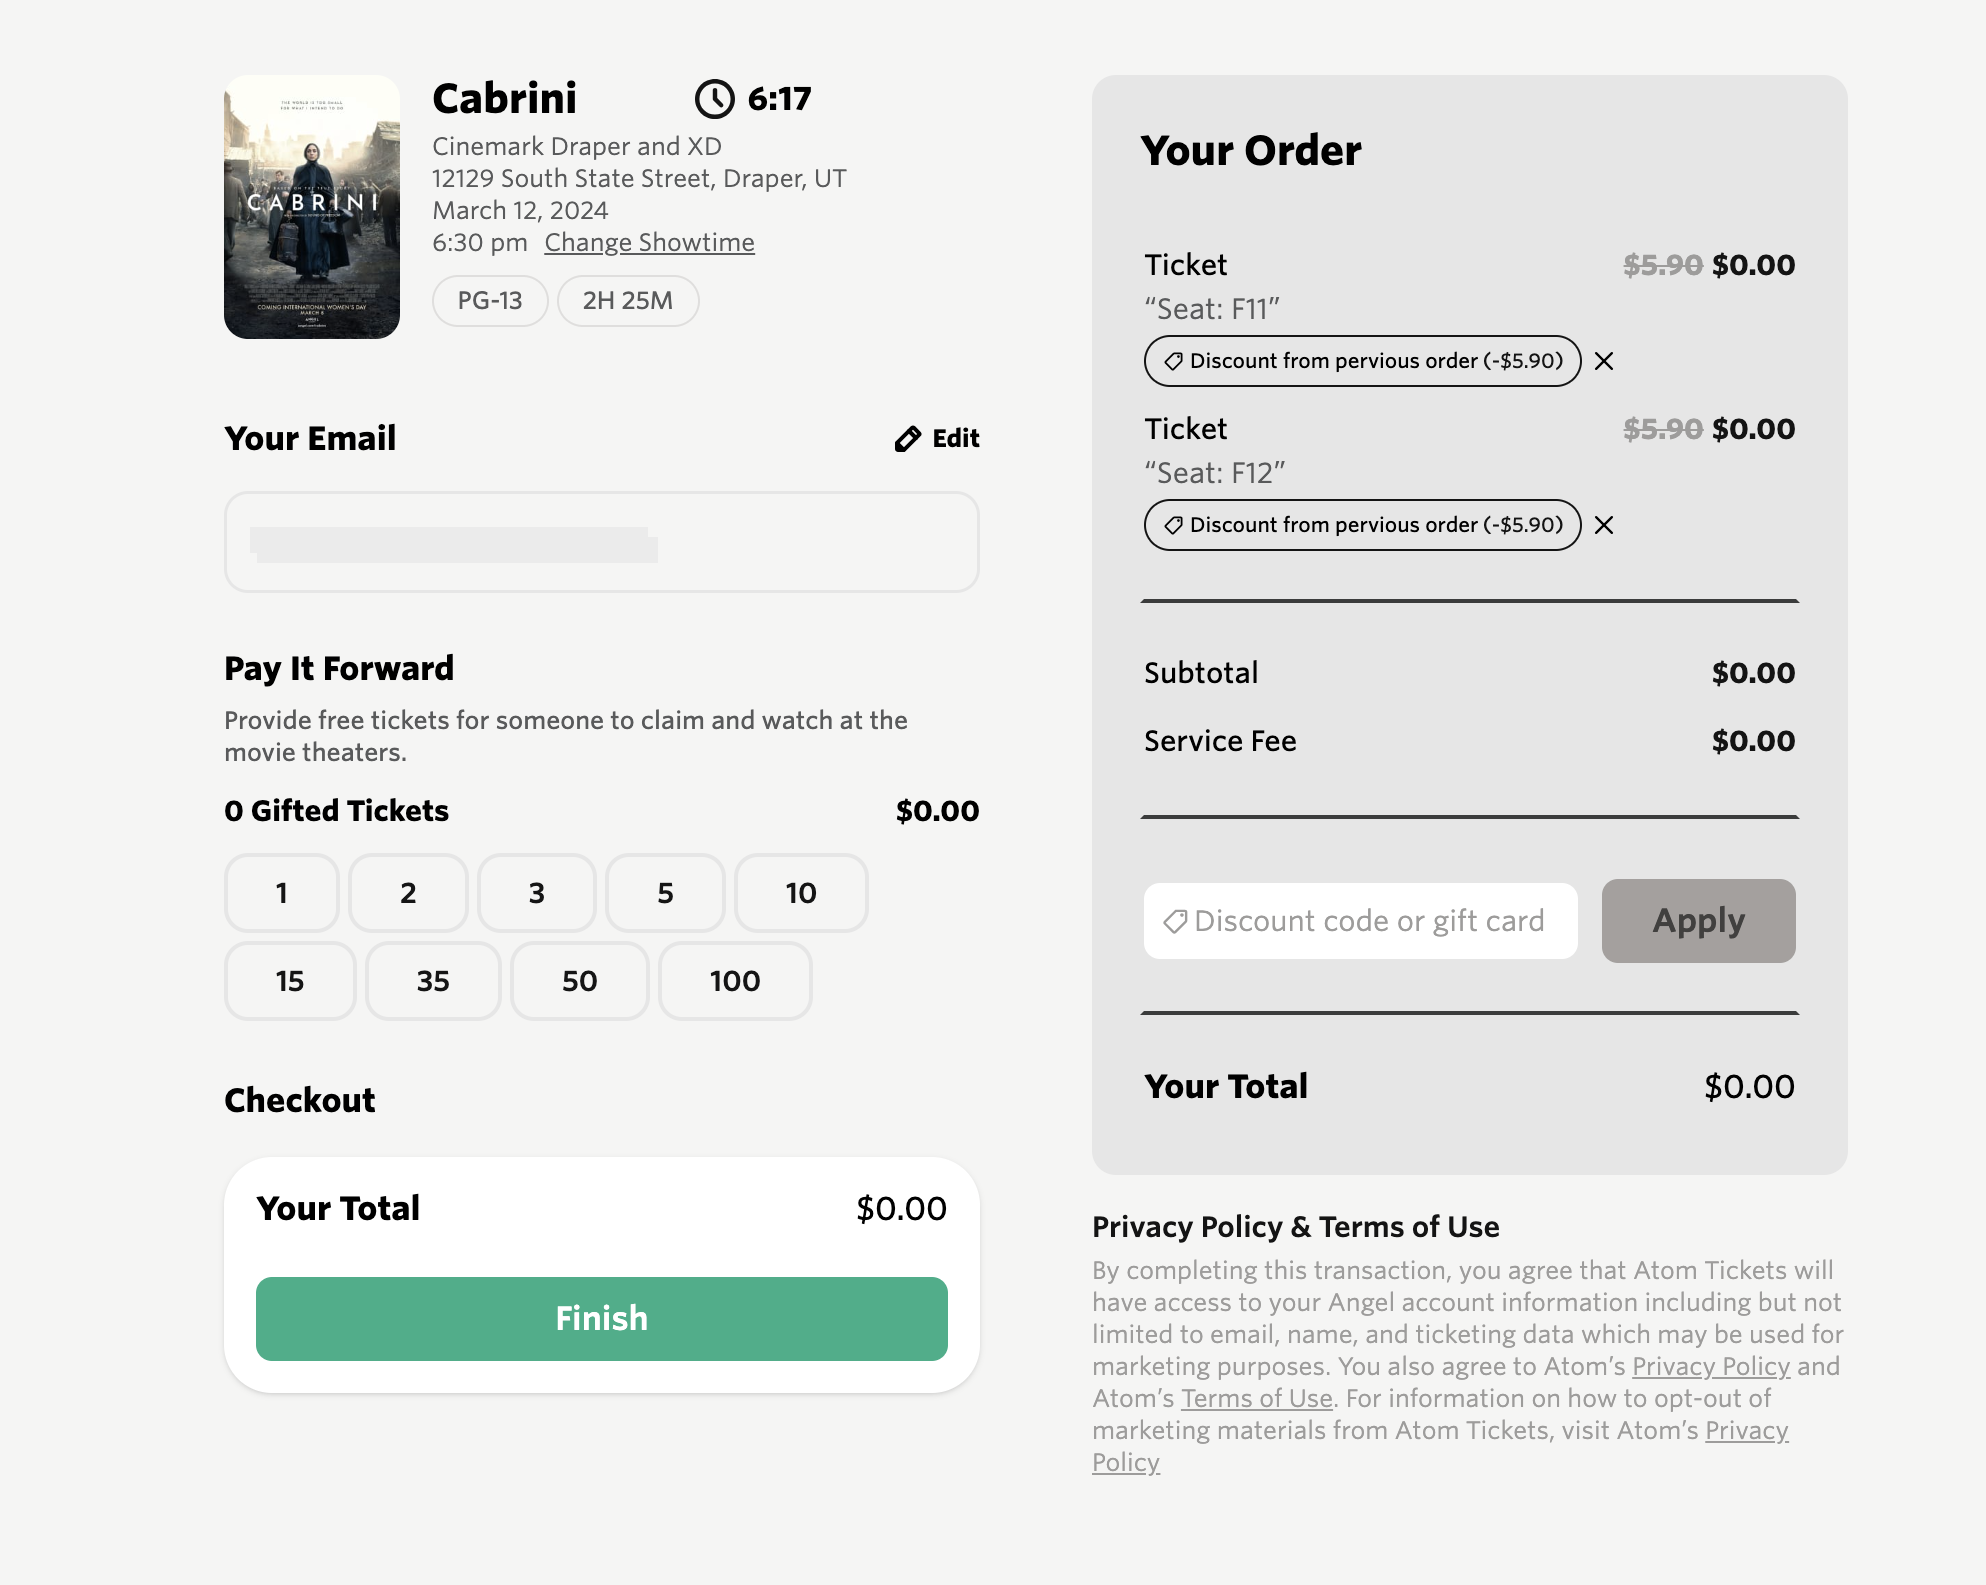Click the Apply discount button

point(1698,921)
